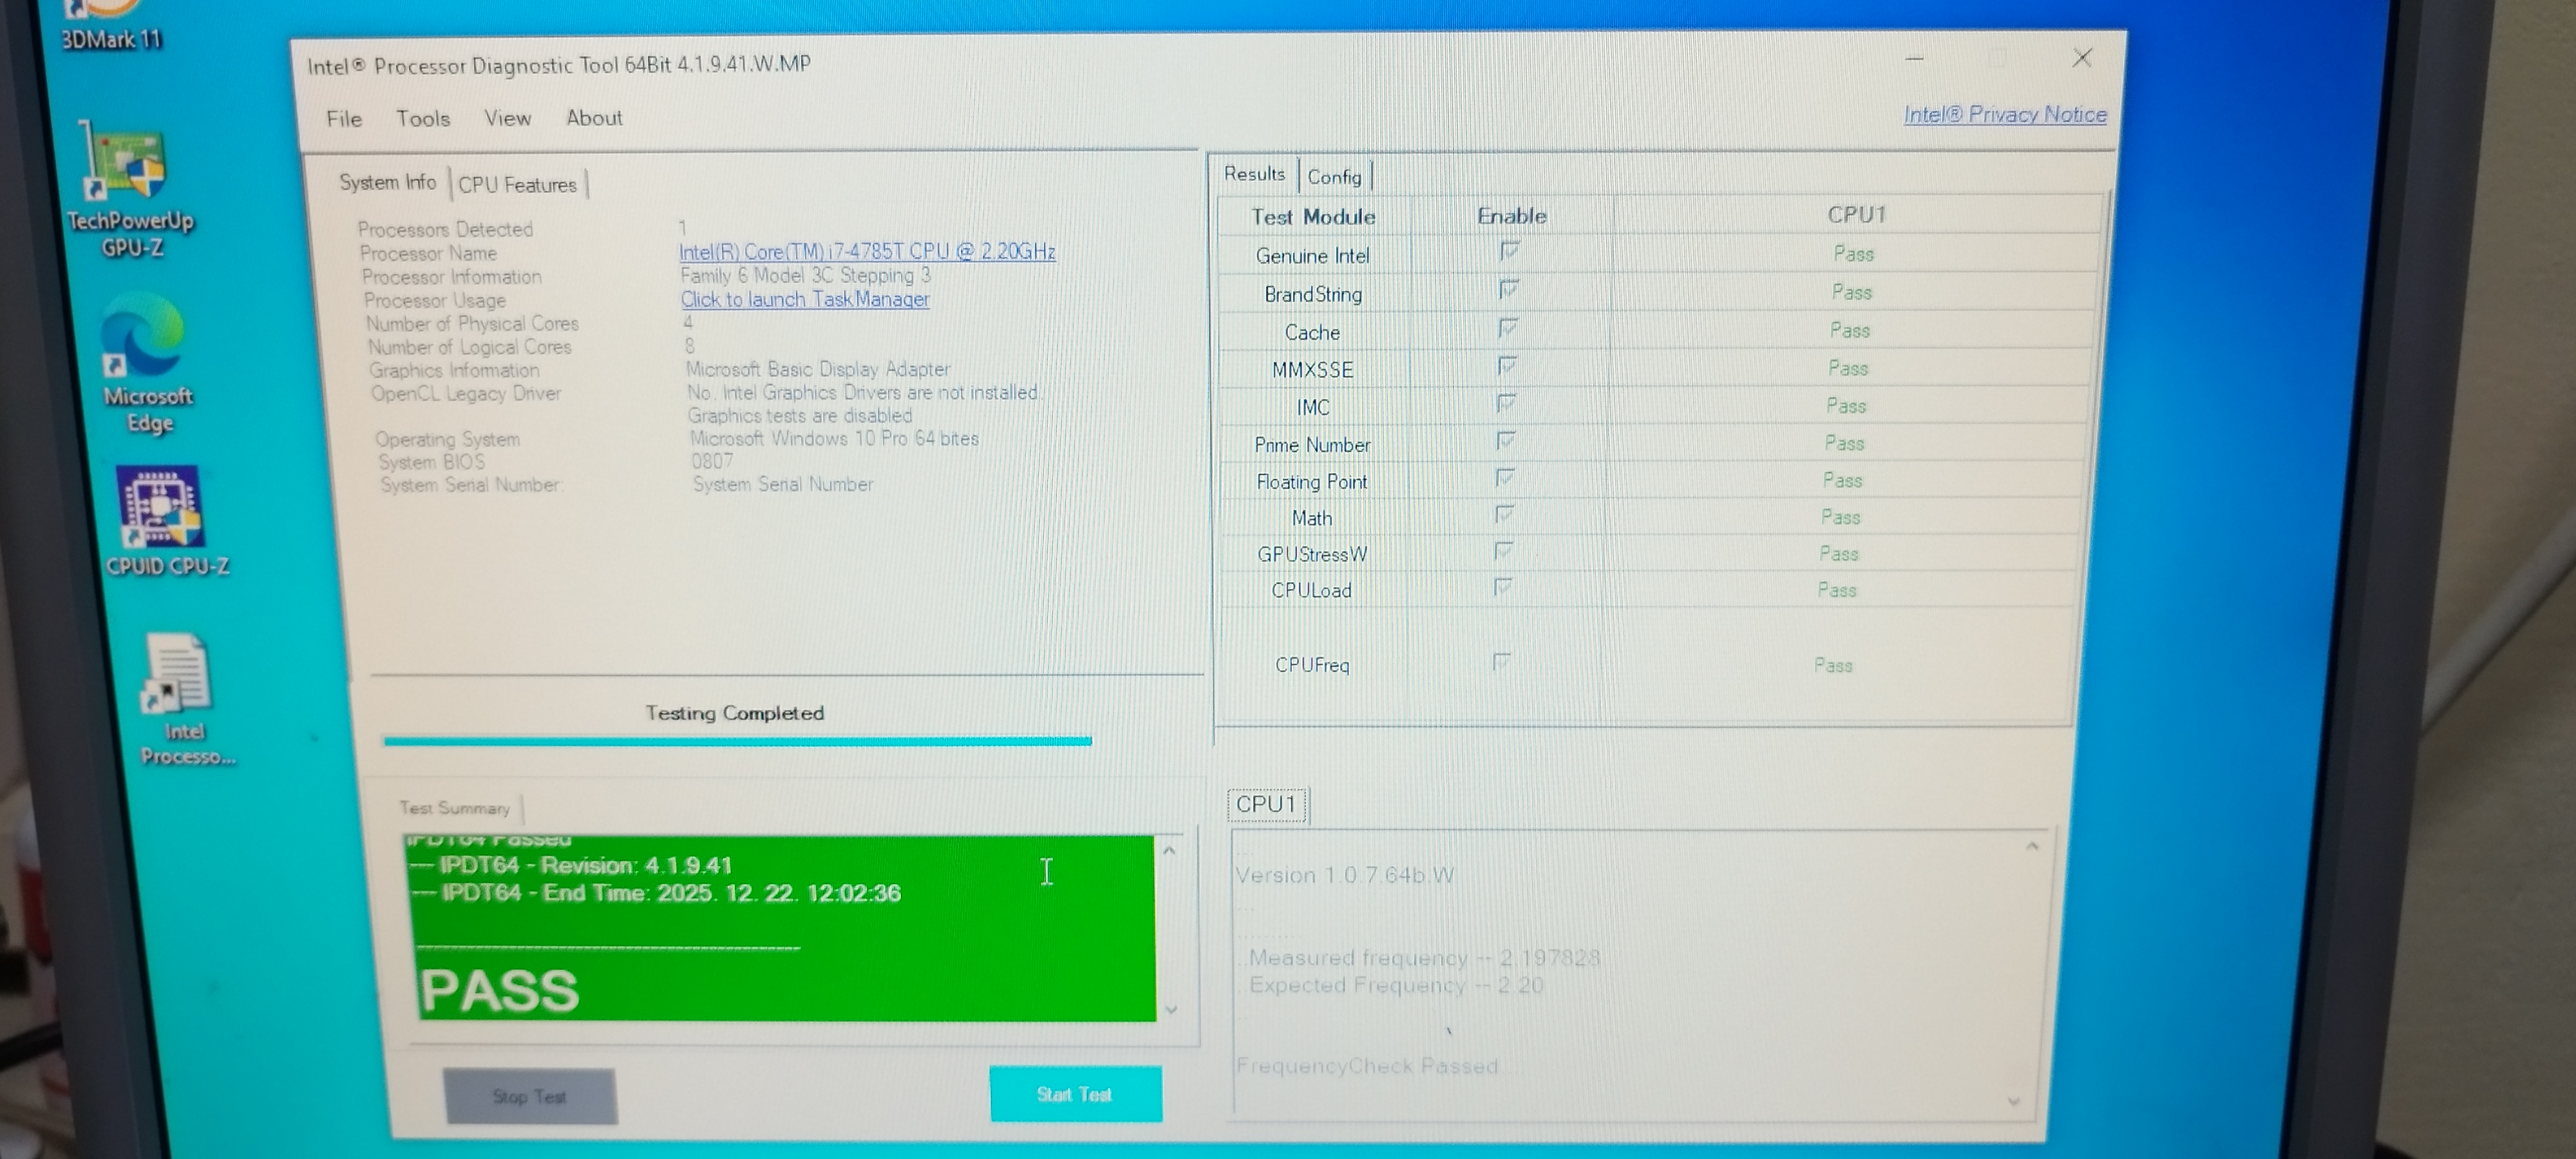Open the Intel Privacy Notice link

2004,115
